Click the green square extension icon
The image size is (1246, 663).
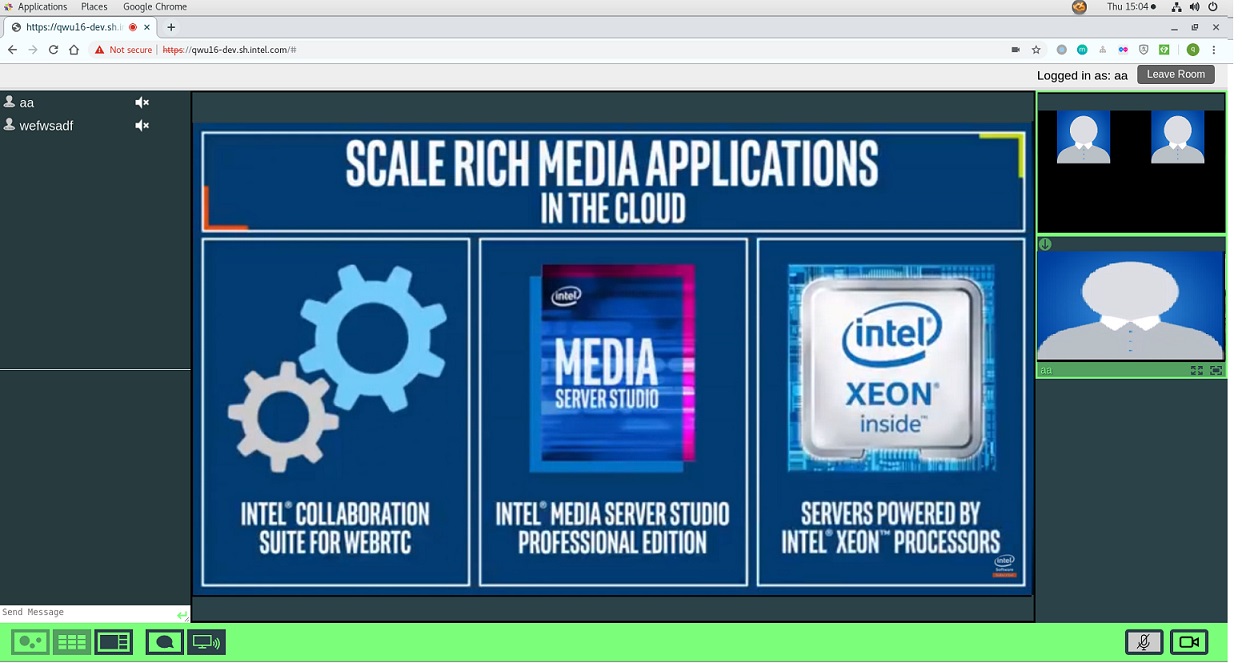point(1164,49)
